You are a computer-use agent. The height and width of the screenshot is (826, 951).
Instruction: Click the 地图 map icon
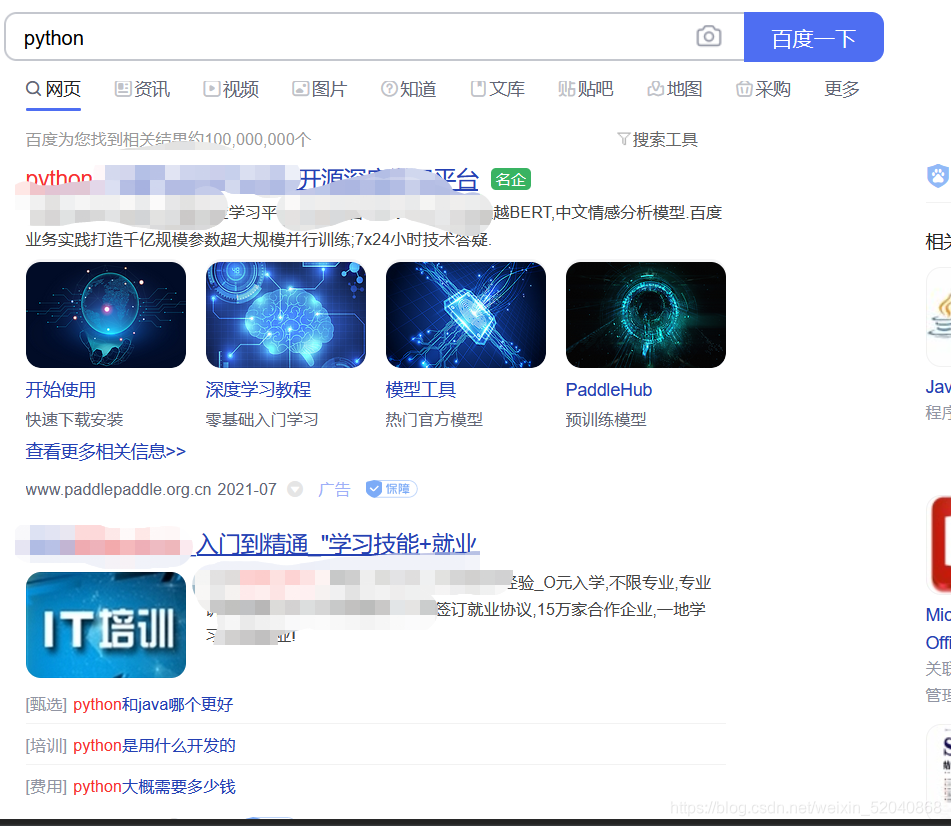tap(656, 89)
